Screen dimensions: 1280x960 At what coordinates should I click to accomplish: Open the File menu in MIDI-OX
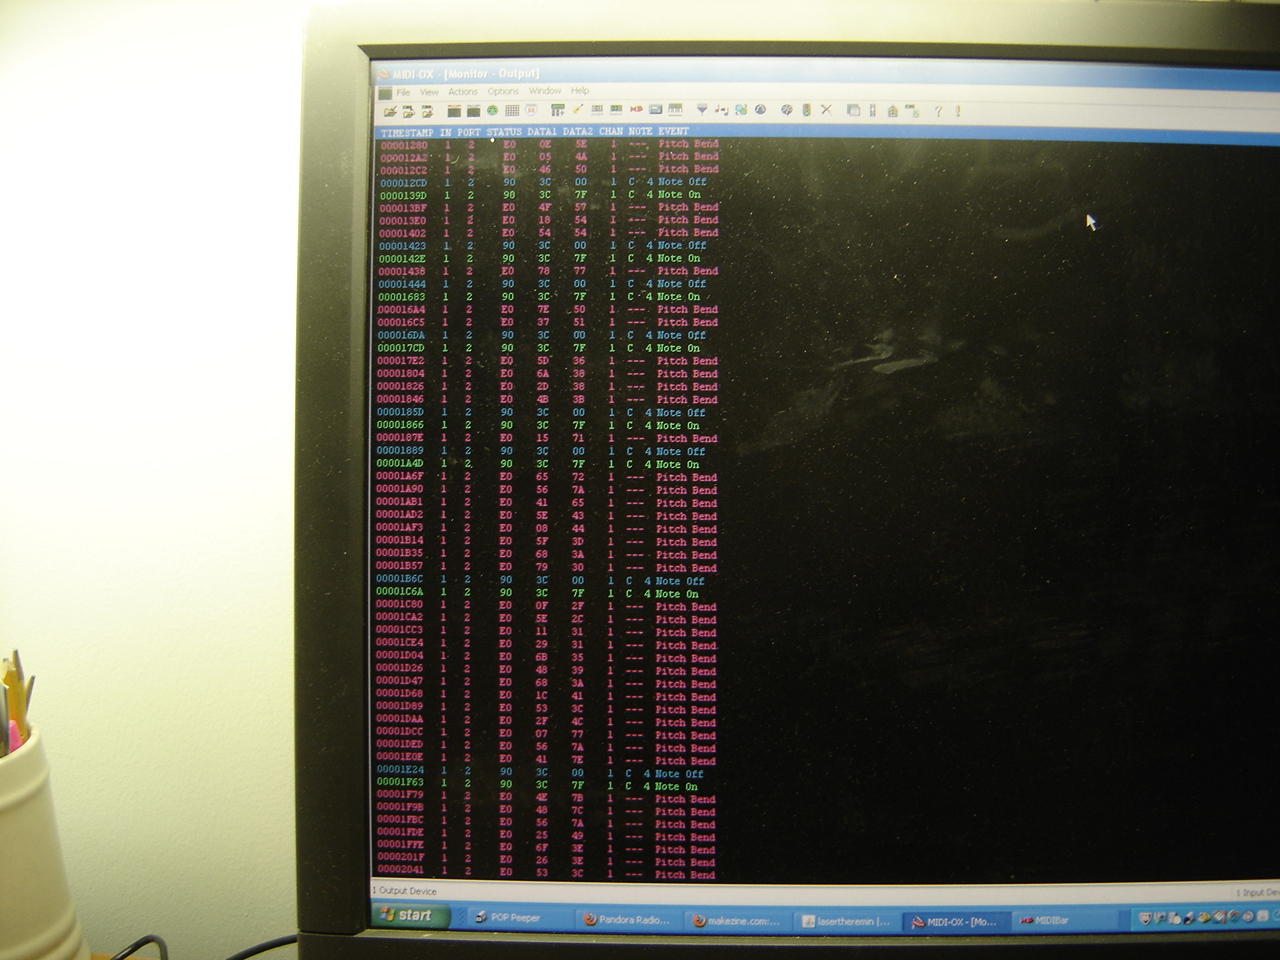click(403, 92)
